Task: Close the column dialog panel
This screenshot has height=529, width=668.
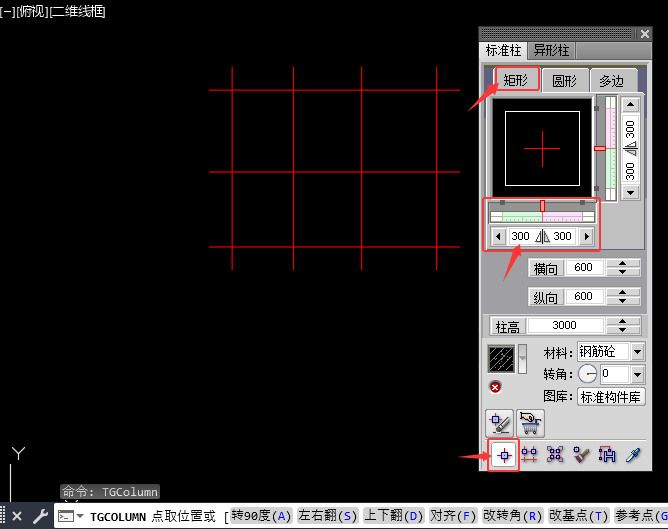Action: point(645,34)
